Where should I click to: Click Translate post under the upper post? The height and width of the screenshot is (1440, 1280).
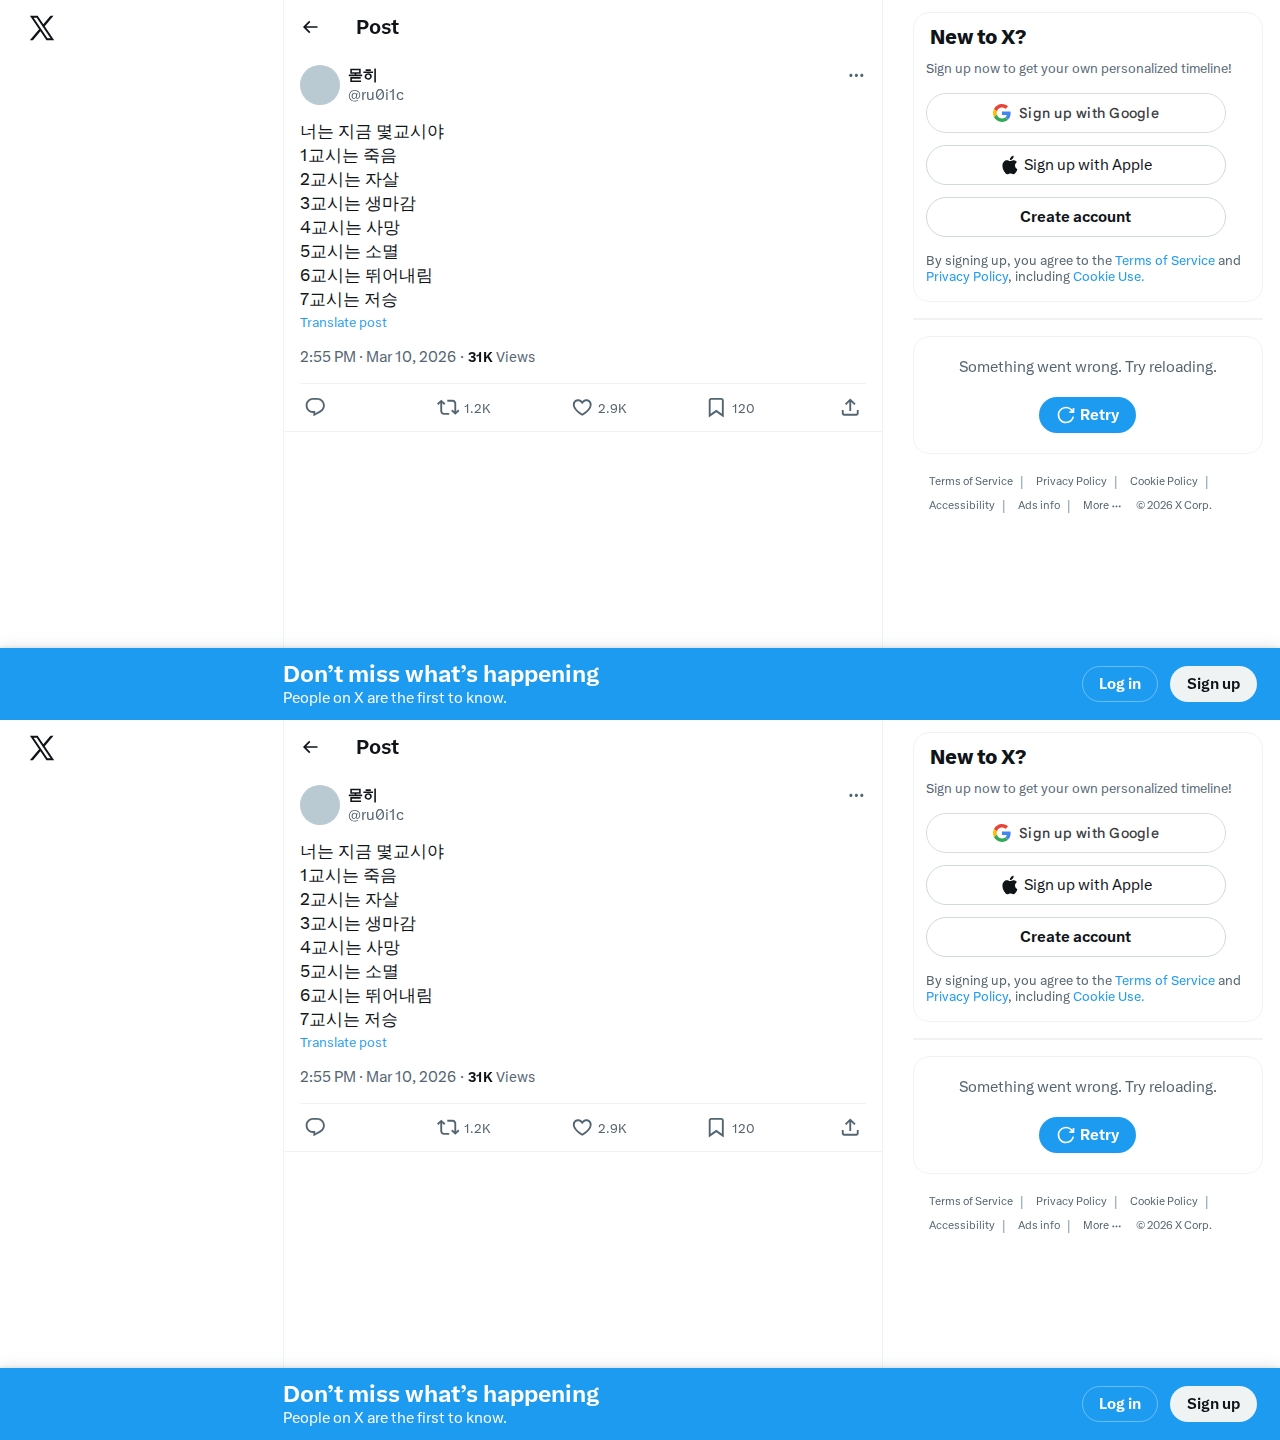pyautogui.click(x=343, y=323)
